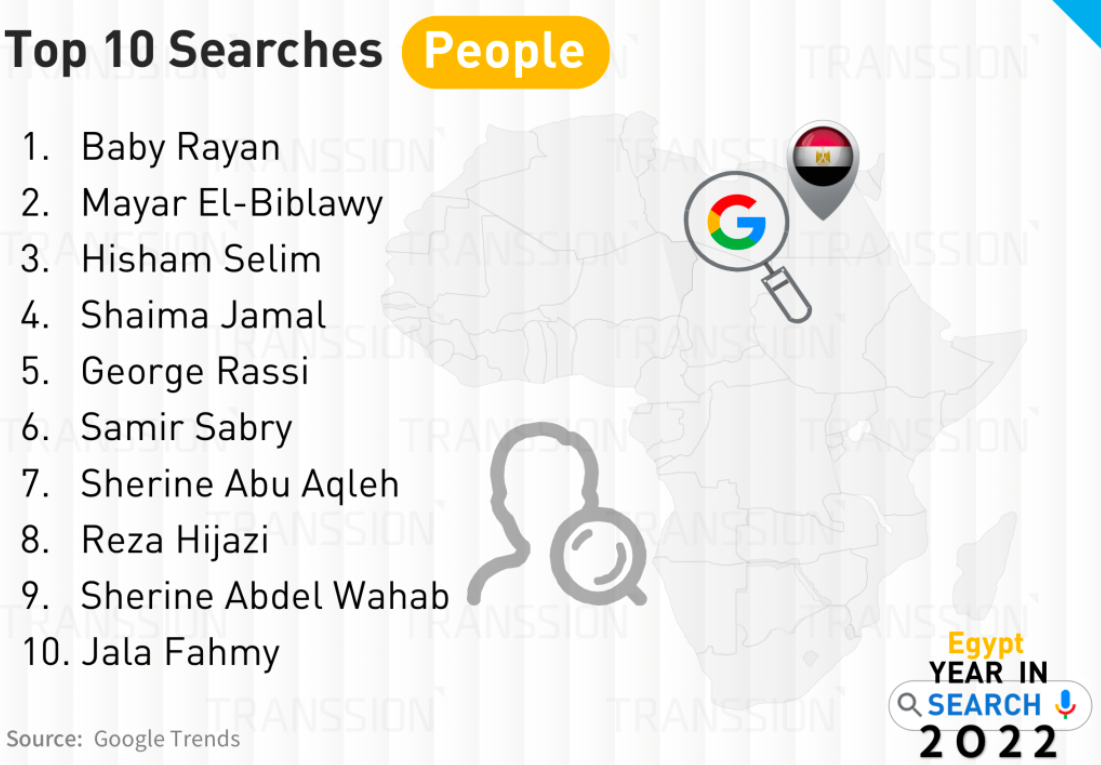This screenshot has width=1101, height=765.
Task: Choose Shaima Jamal from the list
Action: pyautogui.click(x=203, y=316)
